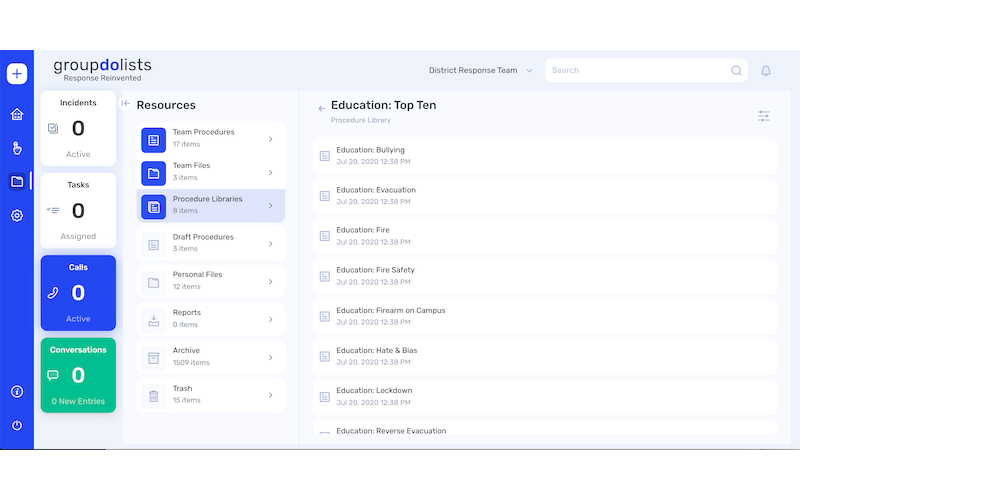Click the Personal Files folder icon
1000x500 pixels.
coord(154,283)
